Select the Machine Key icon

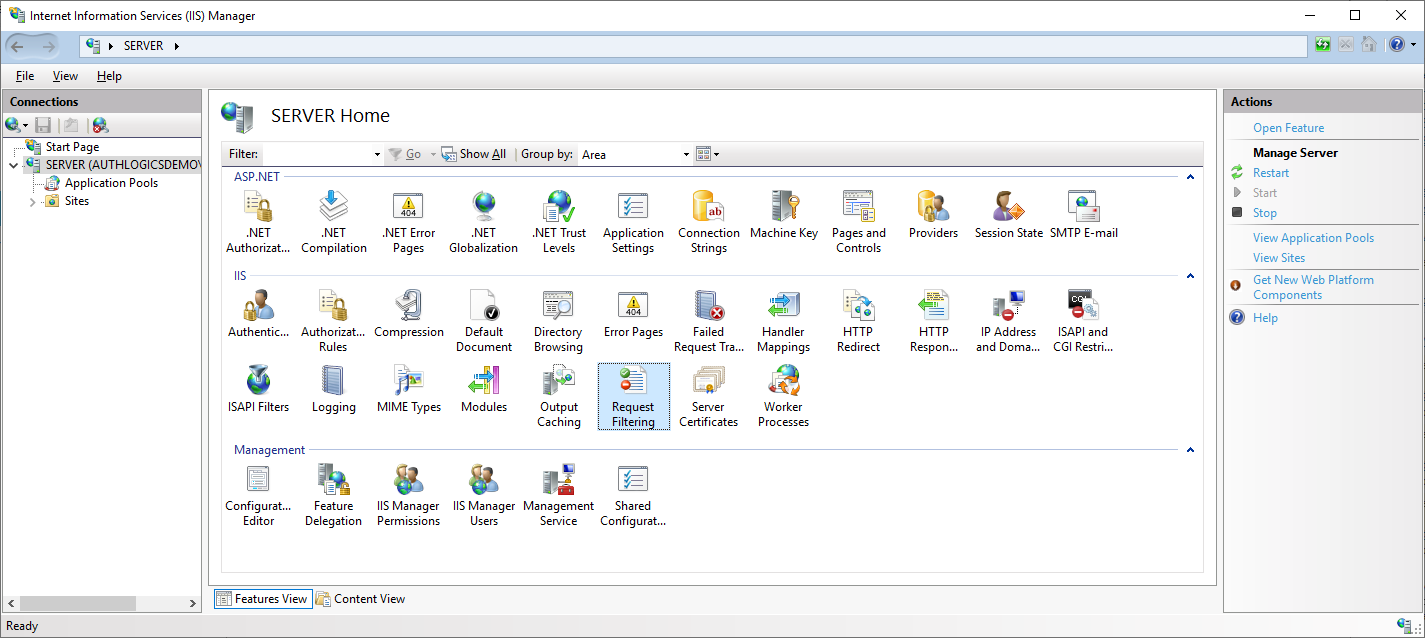pyautogui.click(x=784, y=215)
